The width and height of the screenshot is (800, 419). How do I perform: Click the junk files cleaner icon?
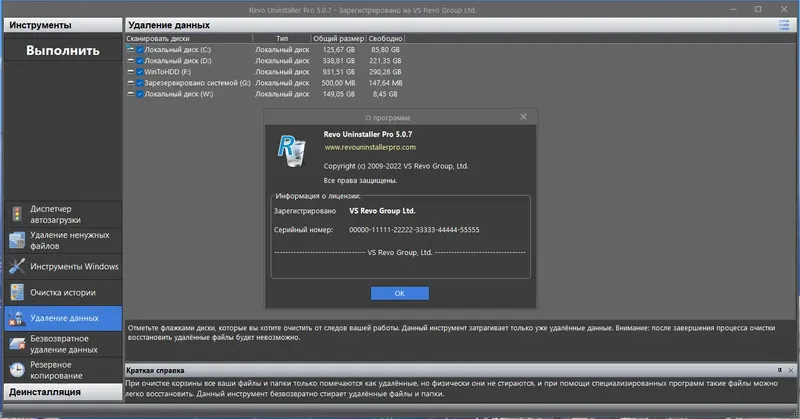[17, 240]
